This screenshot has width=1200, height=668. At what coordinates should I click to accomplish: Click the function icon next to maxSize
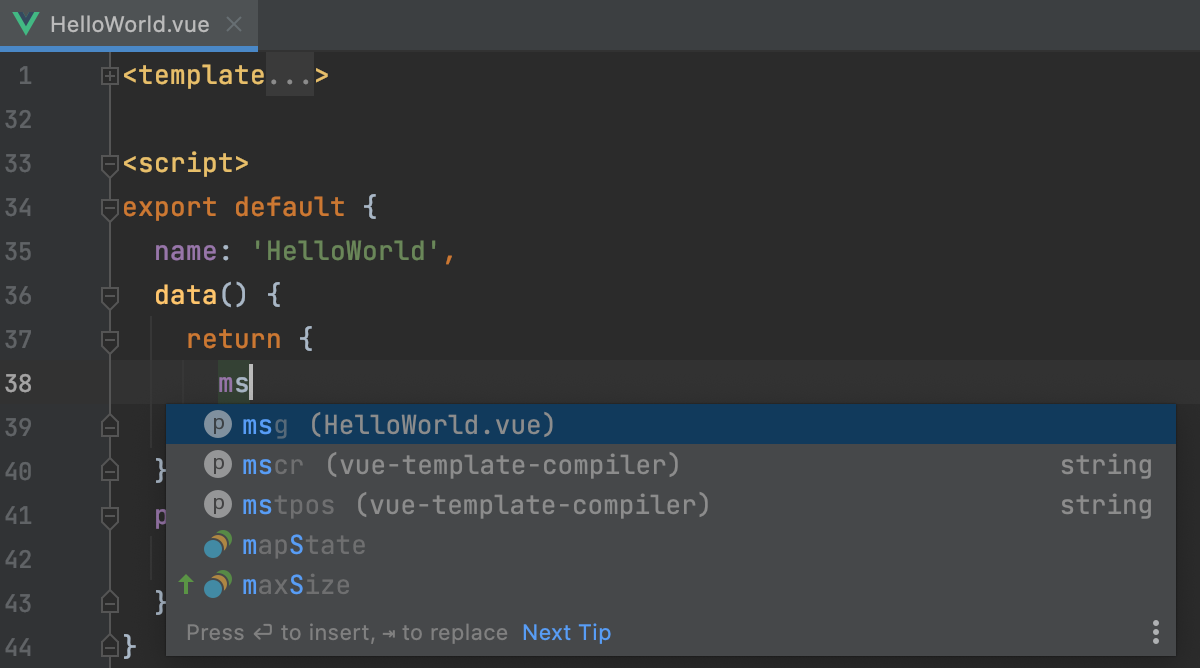pyautogui.click(x=217, y=584)
